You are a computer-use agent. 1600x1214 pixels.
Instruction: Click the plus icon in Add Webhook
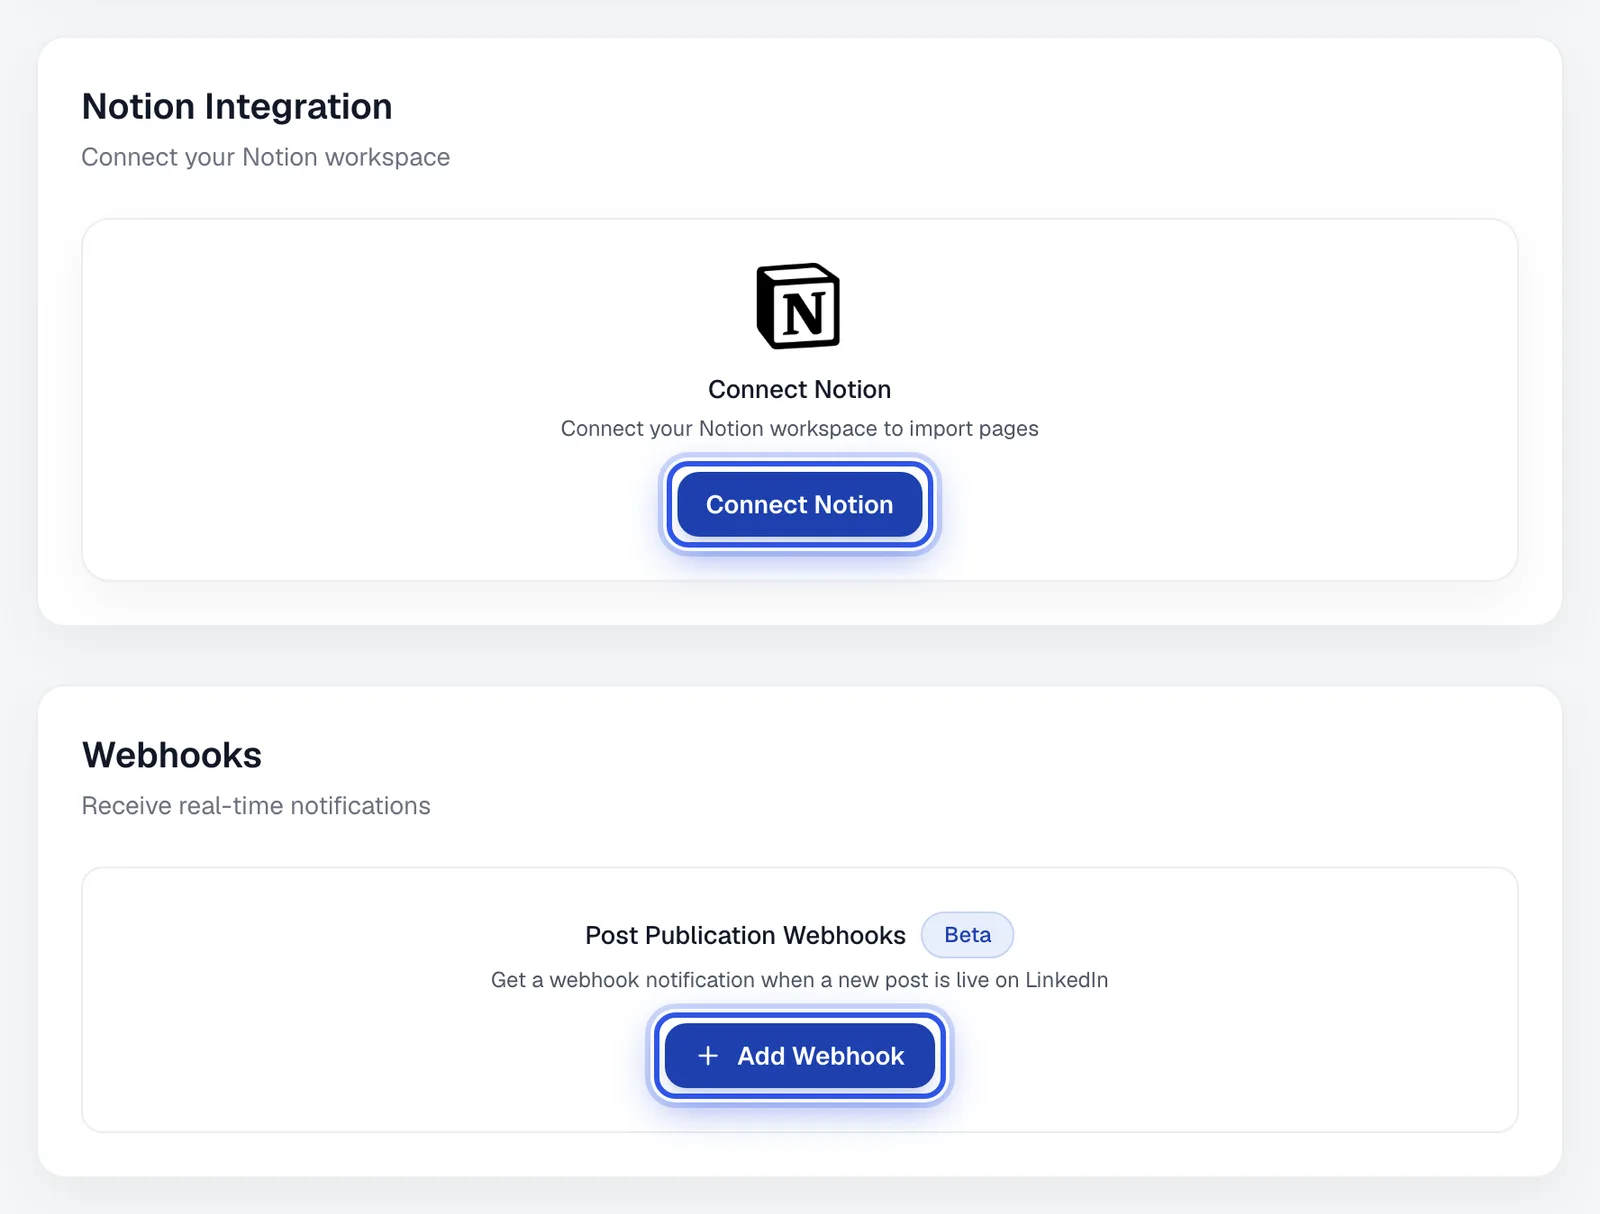coord(708,1056)
